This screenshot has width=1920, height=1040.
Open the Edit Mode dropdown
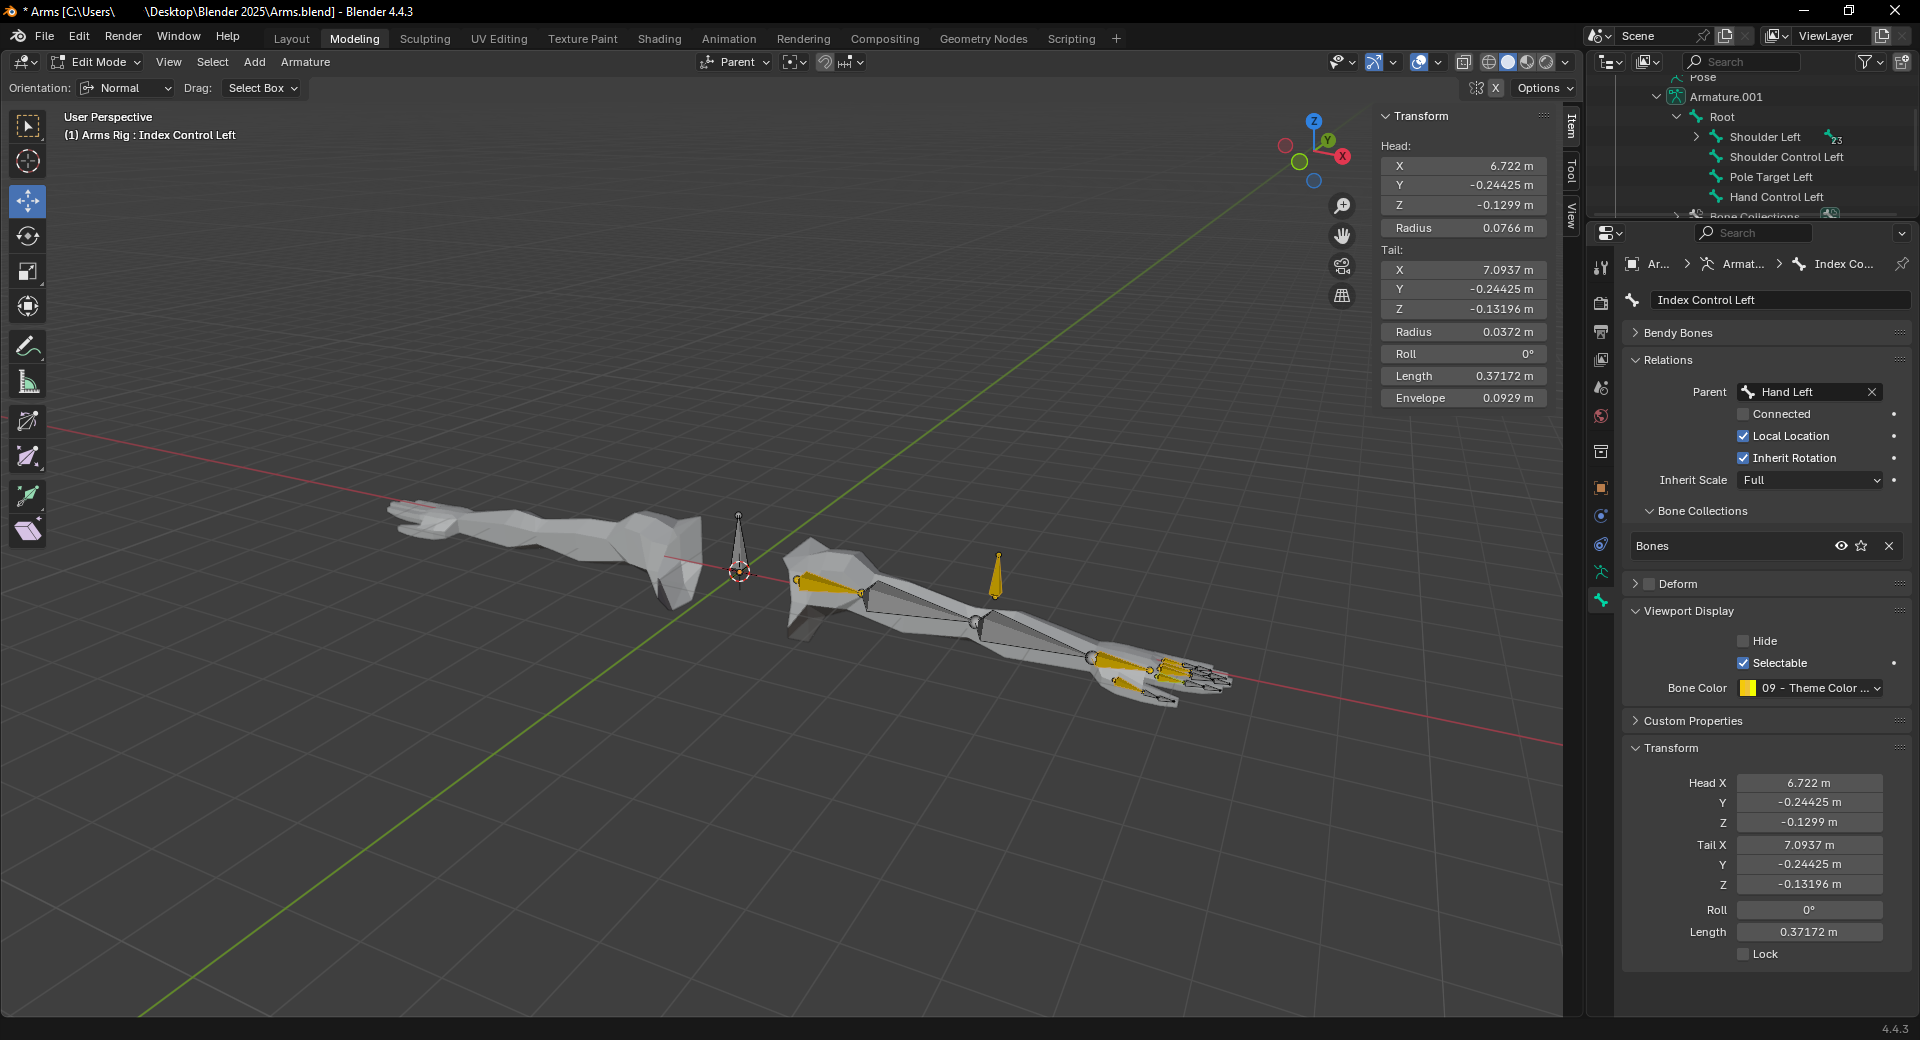96,62
